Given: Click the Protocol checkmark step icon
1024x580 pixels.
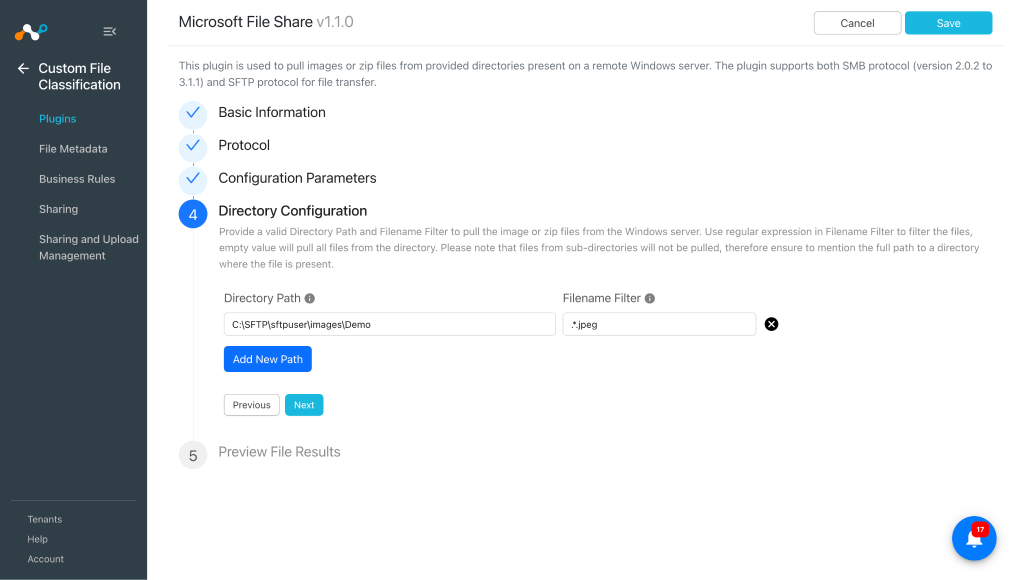Looking at the screenshot, I should [193, 146].
